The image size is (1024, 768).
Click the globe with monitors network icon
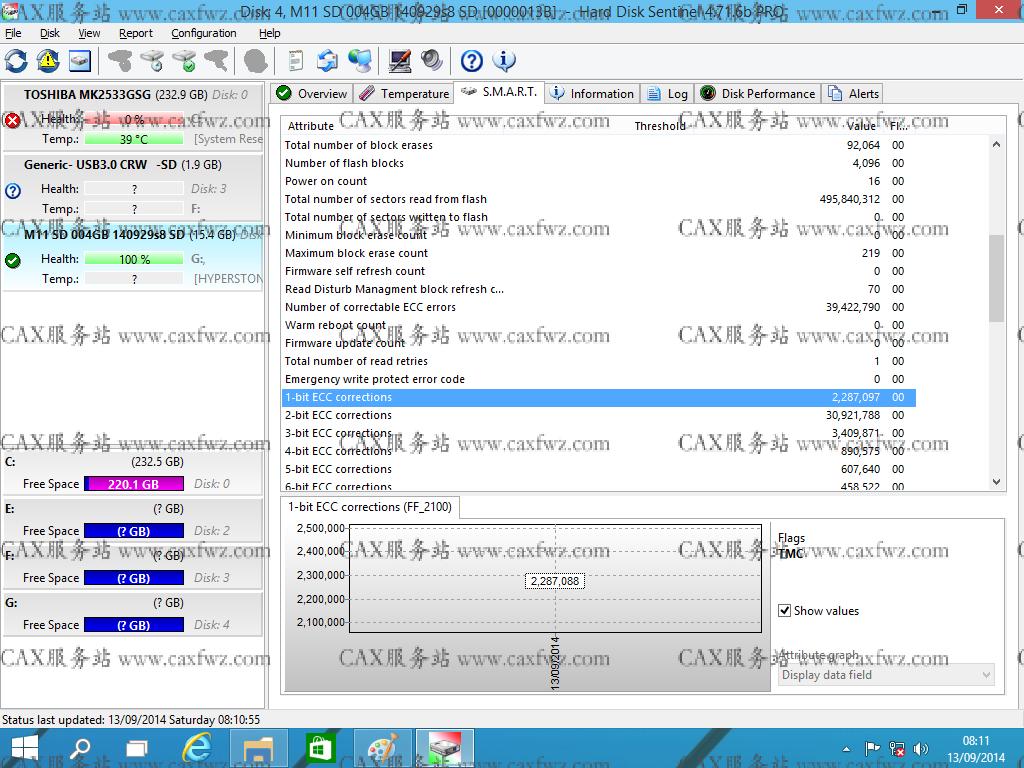[x=360, y=61]
